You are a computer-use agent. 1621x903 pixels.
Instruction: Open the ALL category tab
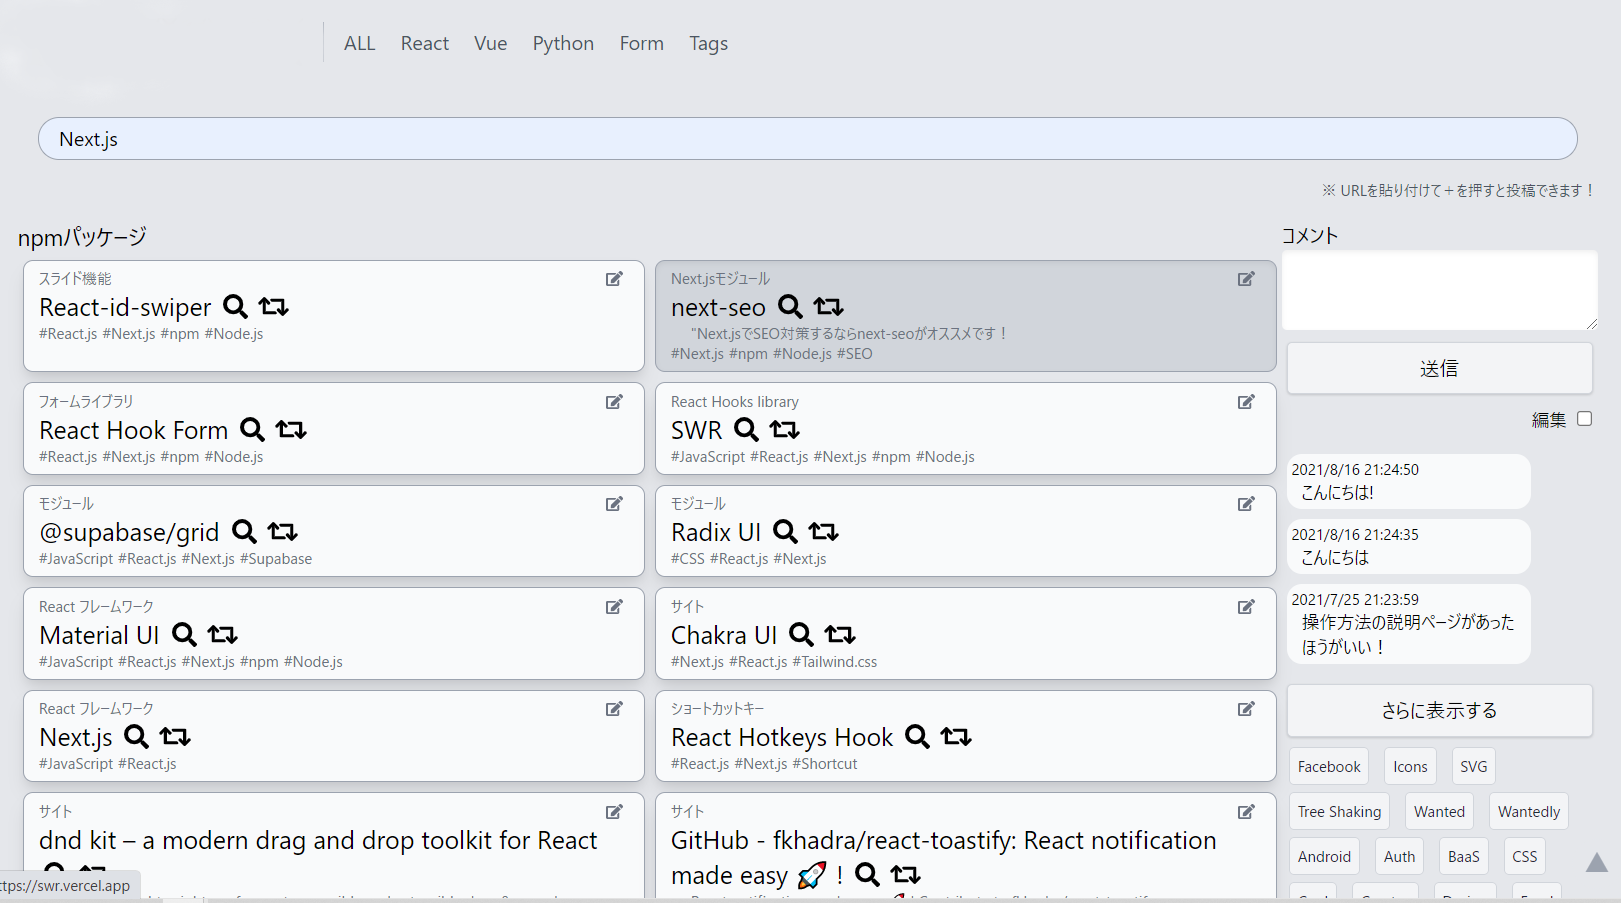click(359, 43)
